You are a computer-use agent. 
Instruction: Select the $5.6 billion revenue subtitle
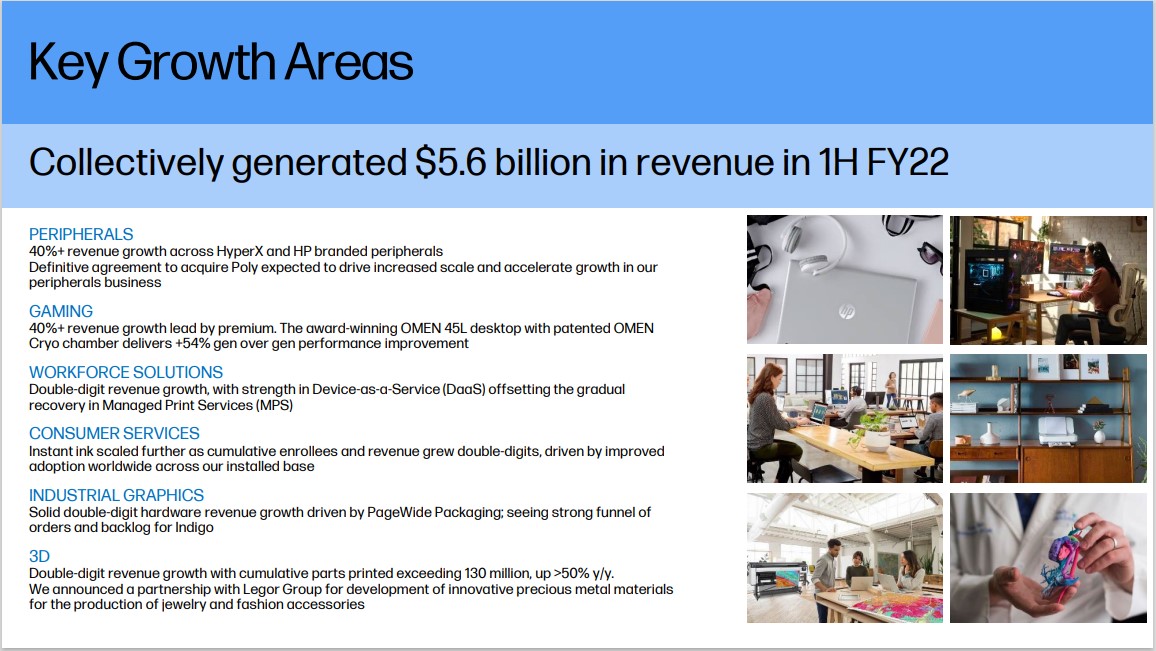point(488,162)
